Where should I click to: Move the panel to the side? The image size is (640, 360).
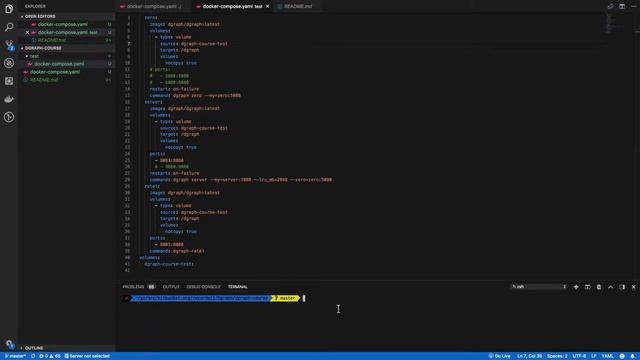click(622, 287)
